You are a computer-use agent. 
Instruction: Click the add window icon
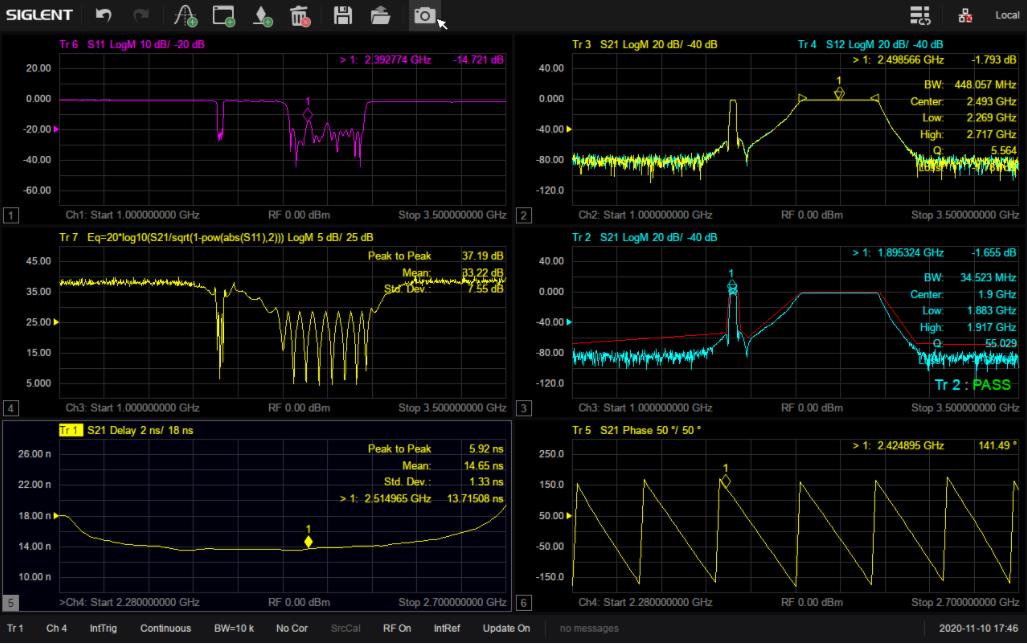pos(223,15)
